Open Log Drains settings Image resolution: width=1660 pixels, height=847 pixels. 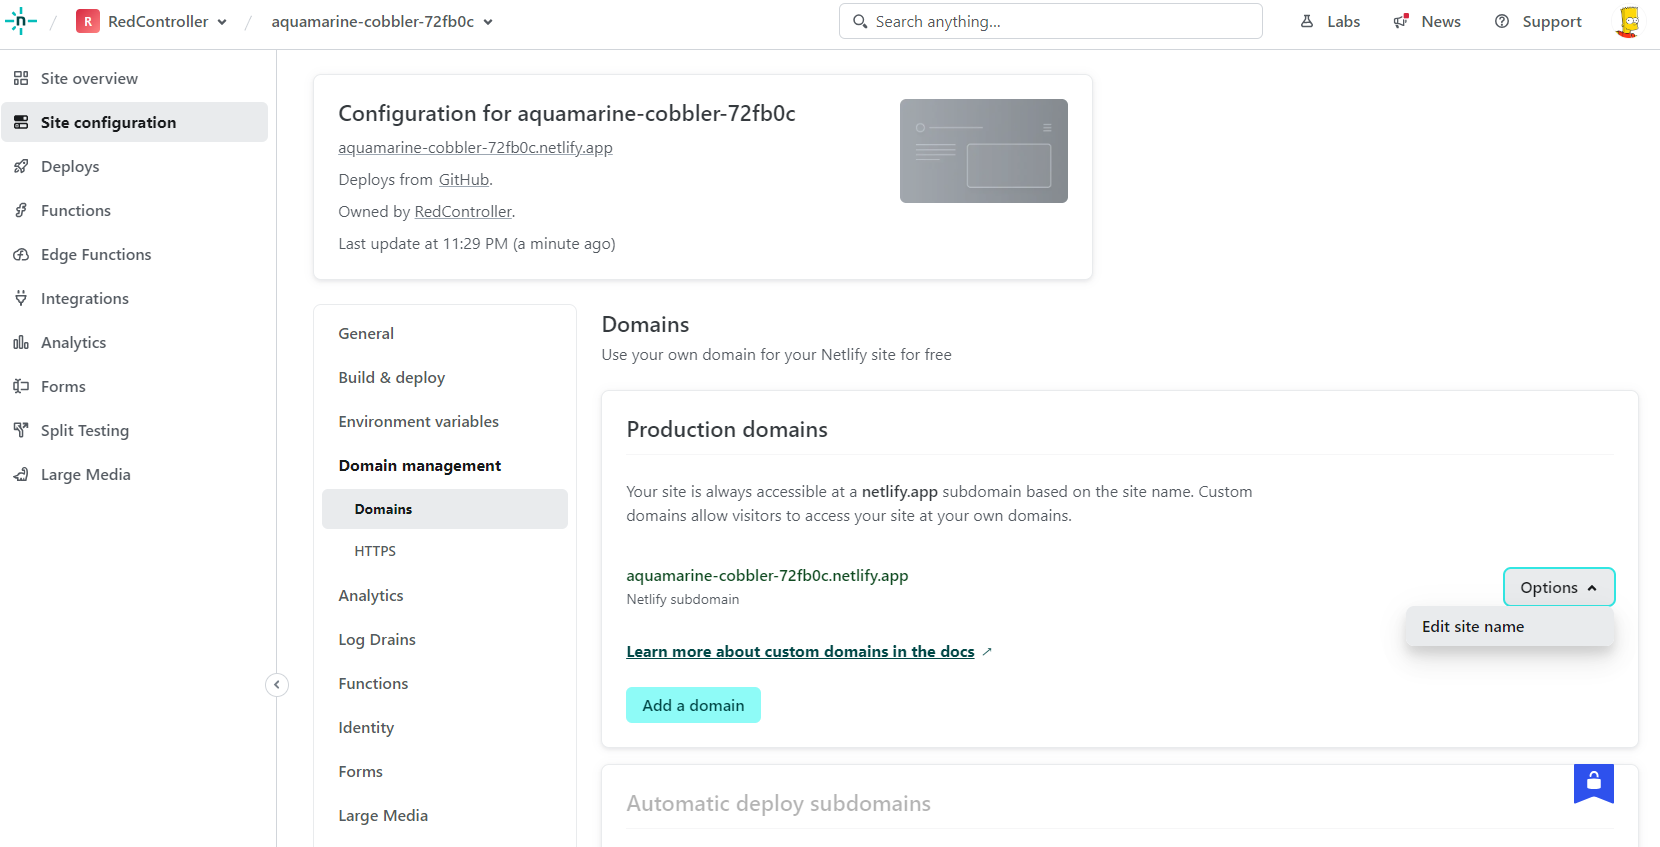coord(377,640)
